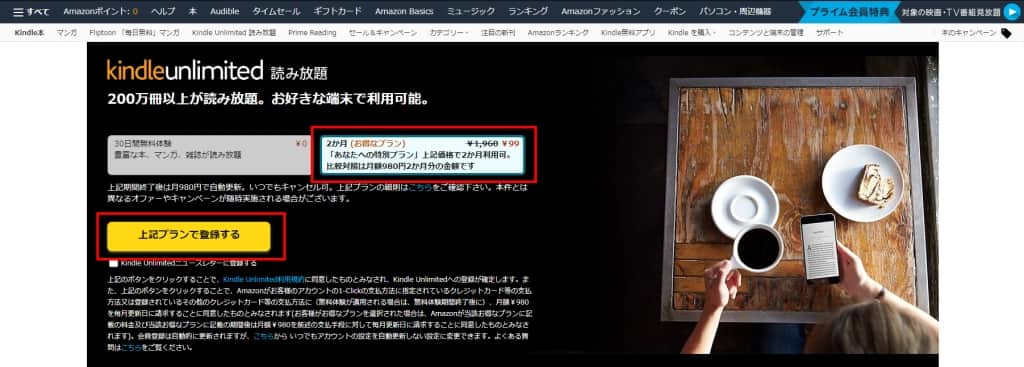Image resolution: width=1024 pixels, height=367 pixels.
Task: Open Amazonポイント balance
Action: pyautogui.click(x=101, y=12)
